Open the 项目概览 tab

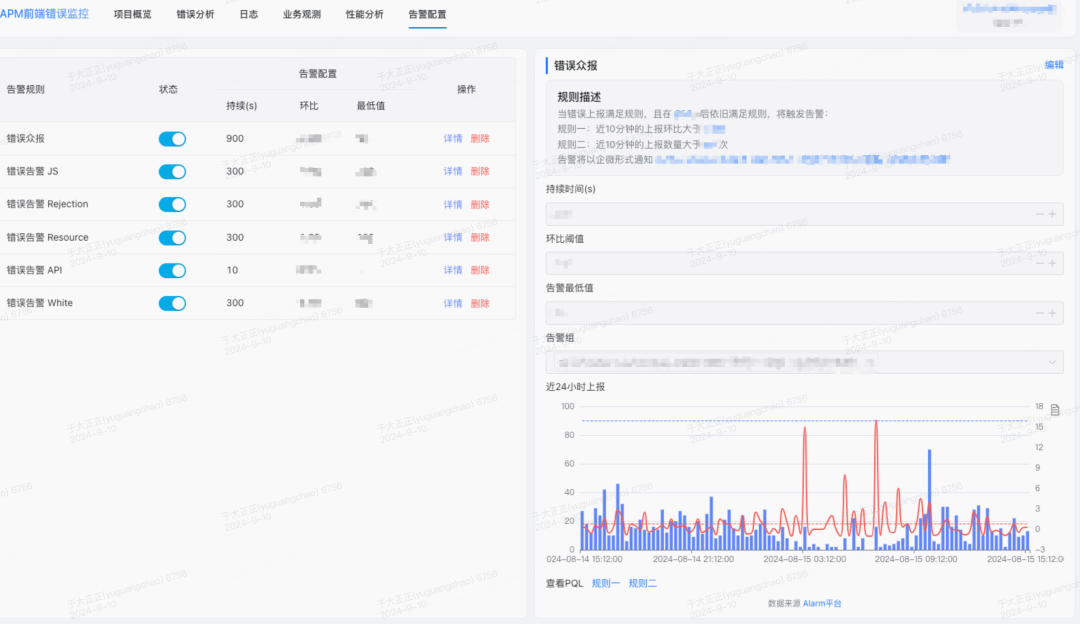click(132, 14)
